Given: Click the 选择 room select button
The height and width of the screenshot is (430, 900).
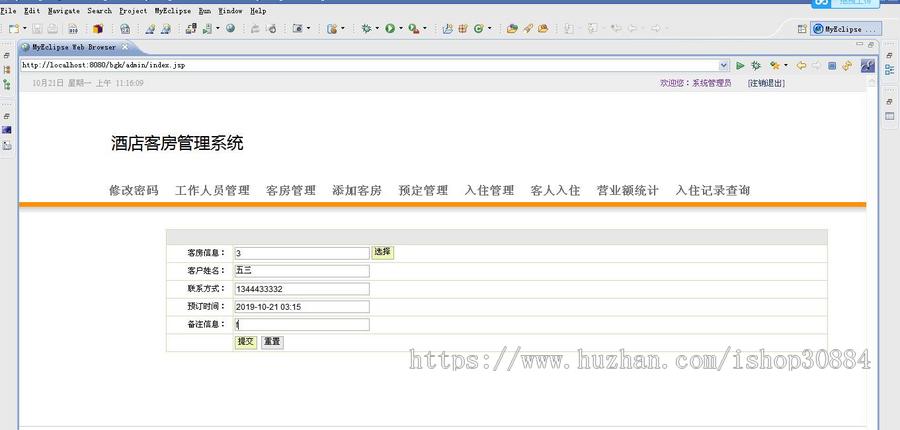Looking at the screenshot, I should (383, 252).
